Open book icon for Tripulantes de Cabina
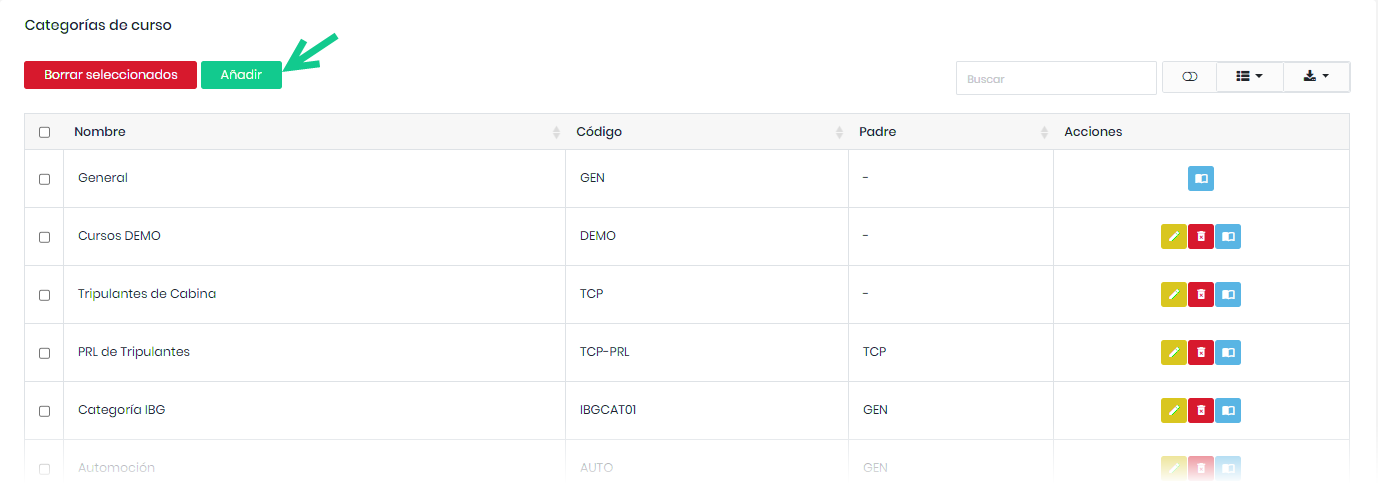This screenshot has height=484, width=1378. (1228, 295)
